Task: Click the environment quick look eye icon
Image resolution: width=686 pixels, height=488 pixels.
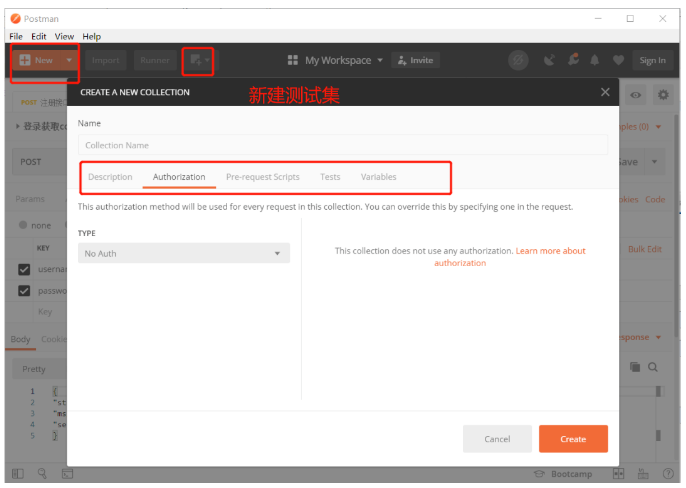Action: click(636, 95)
